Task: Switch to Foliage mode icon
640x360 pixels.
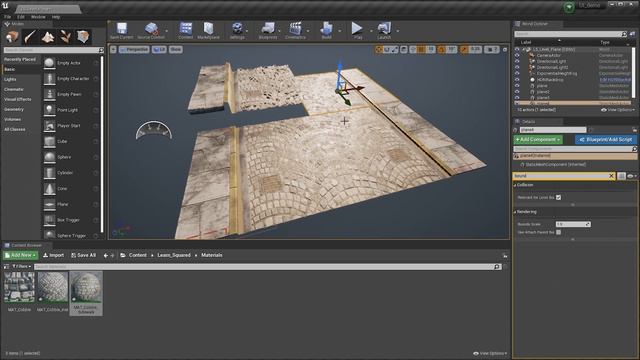Action: coord(65,37)
